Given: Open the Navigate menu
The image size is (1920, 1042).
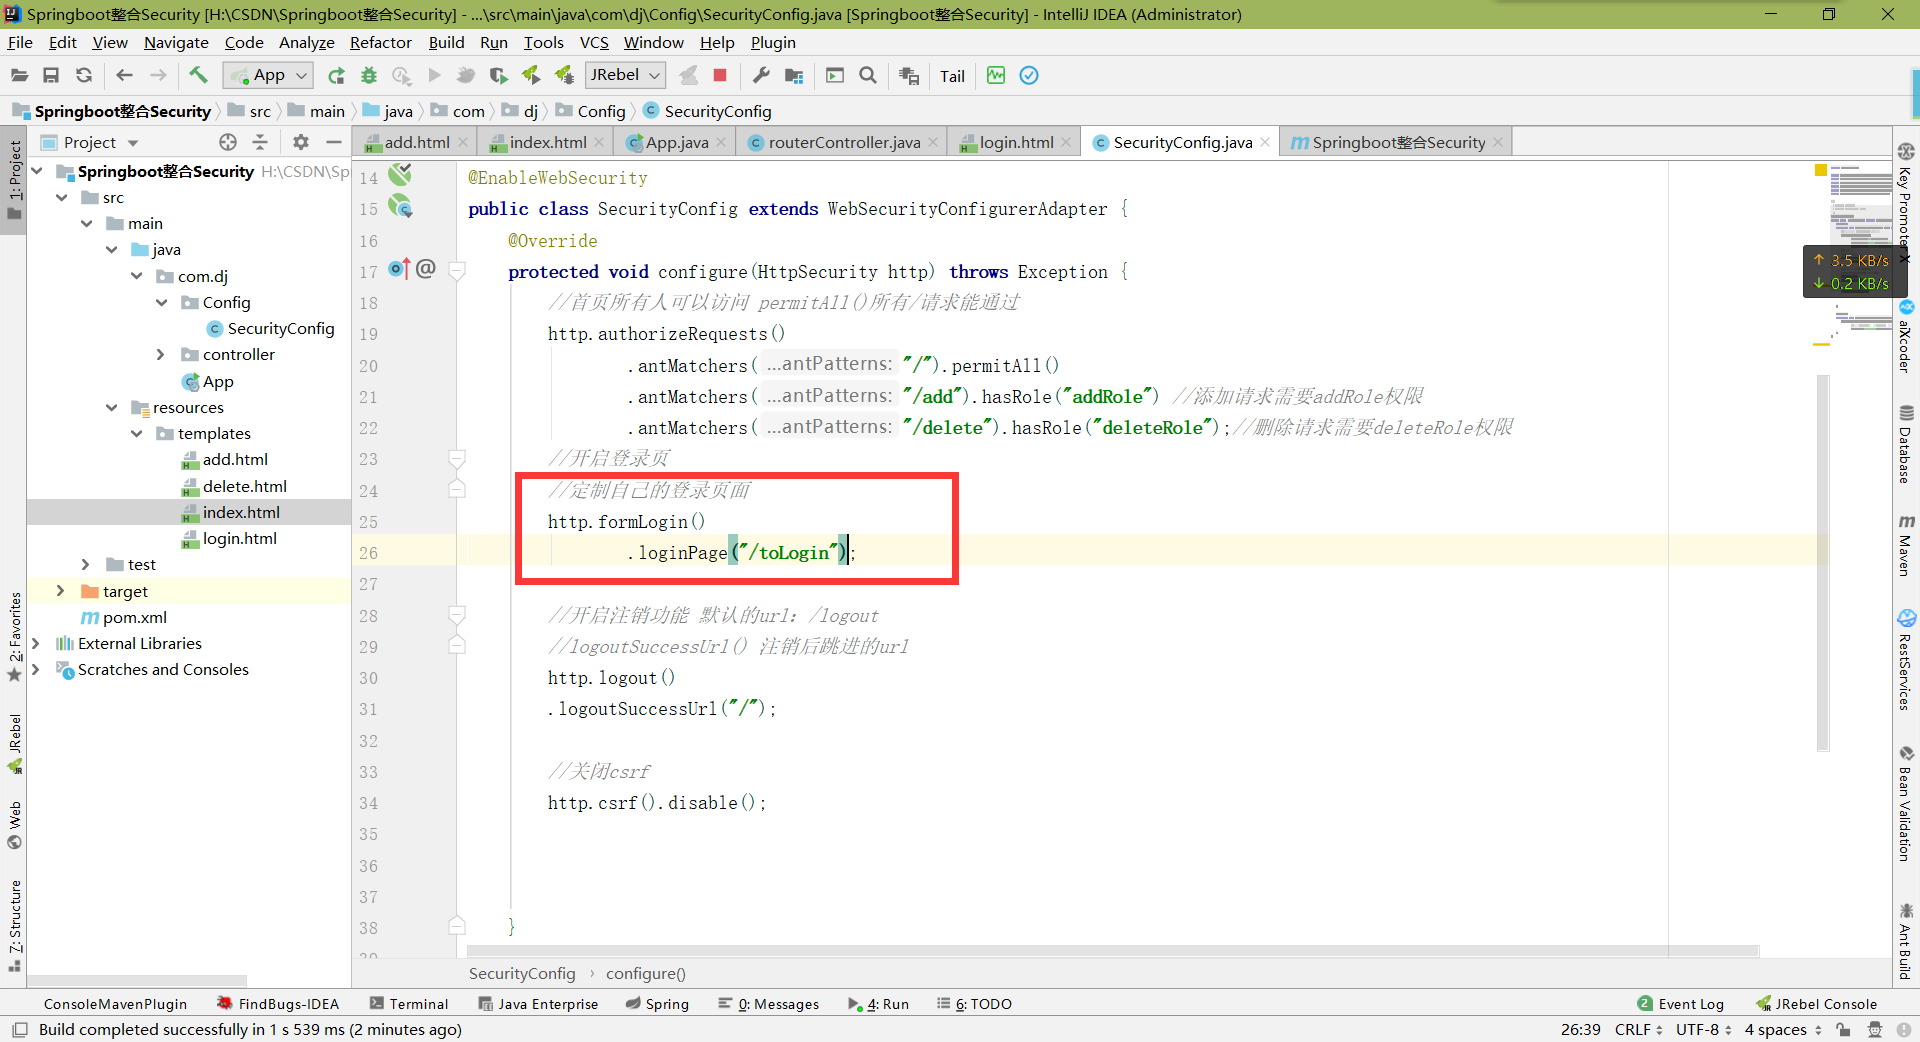Looking at the screenshot, I should 176,42.
